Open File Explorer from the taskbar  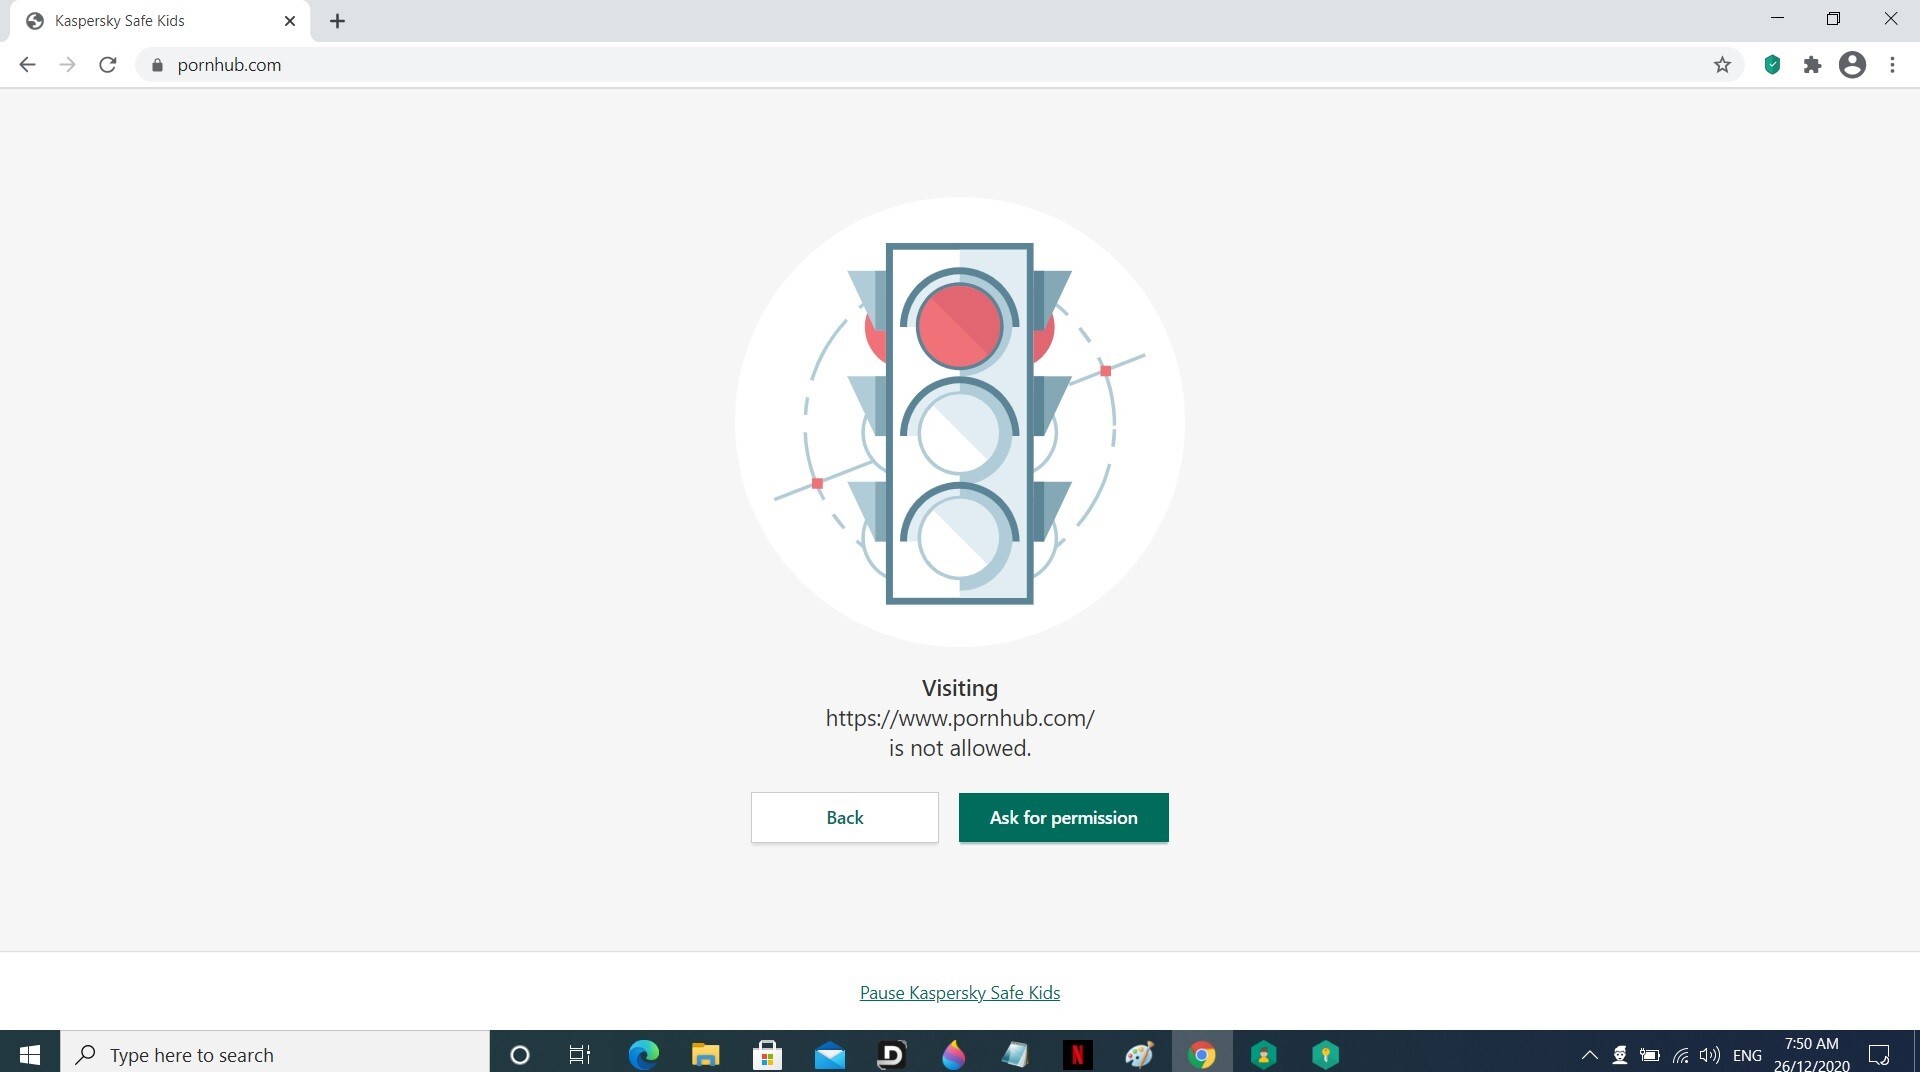pos(705,1054)
